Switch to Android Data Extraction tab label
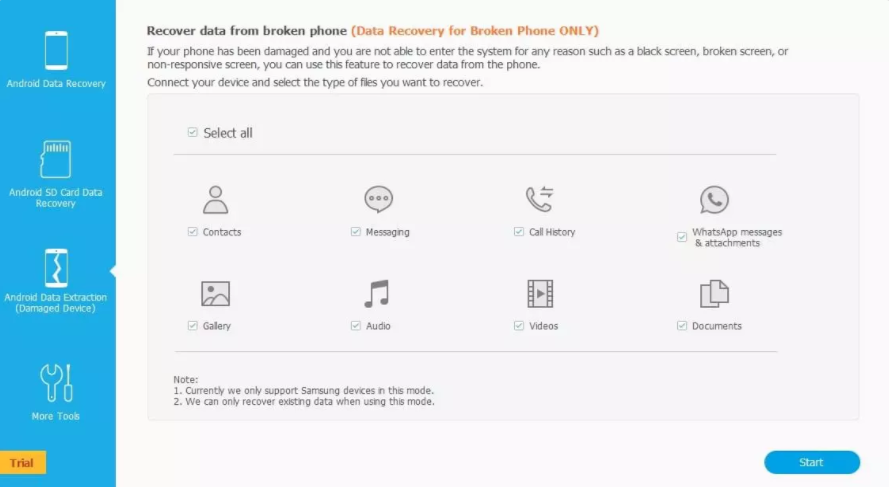 (x=56, y=303)
